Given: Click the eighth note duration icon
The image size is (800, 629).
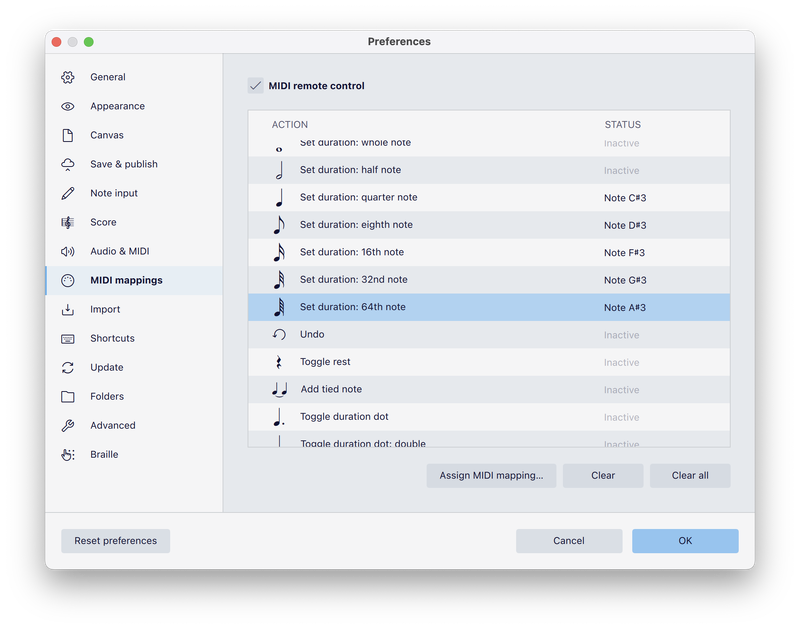Looking at the screenshot, I should click(279, 225).
